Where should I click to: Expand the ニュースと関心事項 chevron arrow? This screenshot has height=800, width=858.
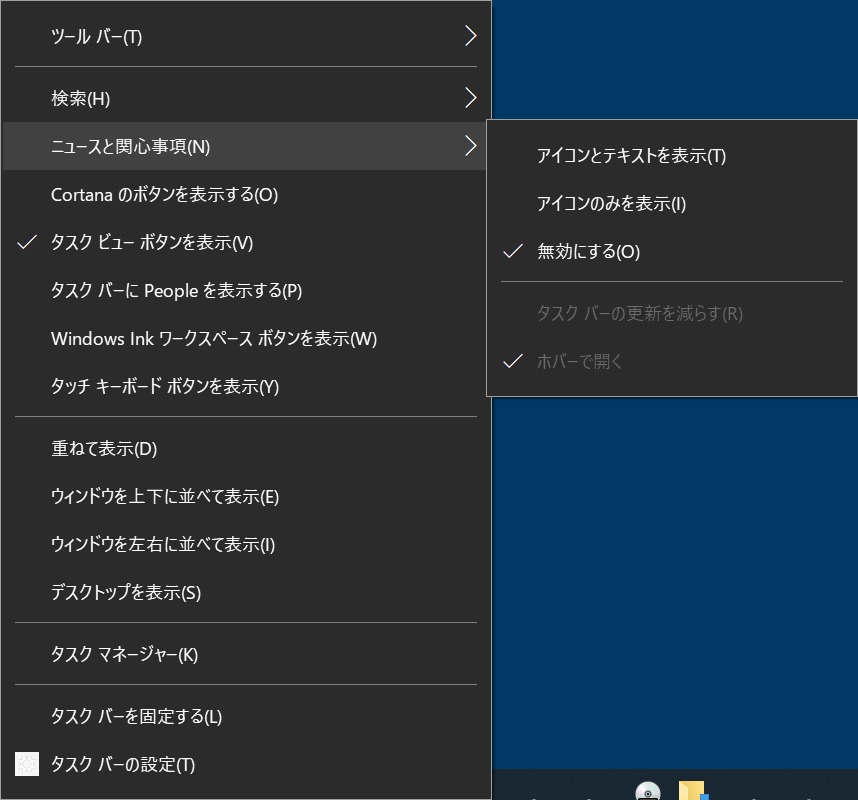click(471, 146)
